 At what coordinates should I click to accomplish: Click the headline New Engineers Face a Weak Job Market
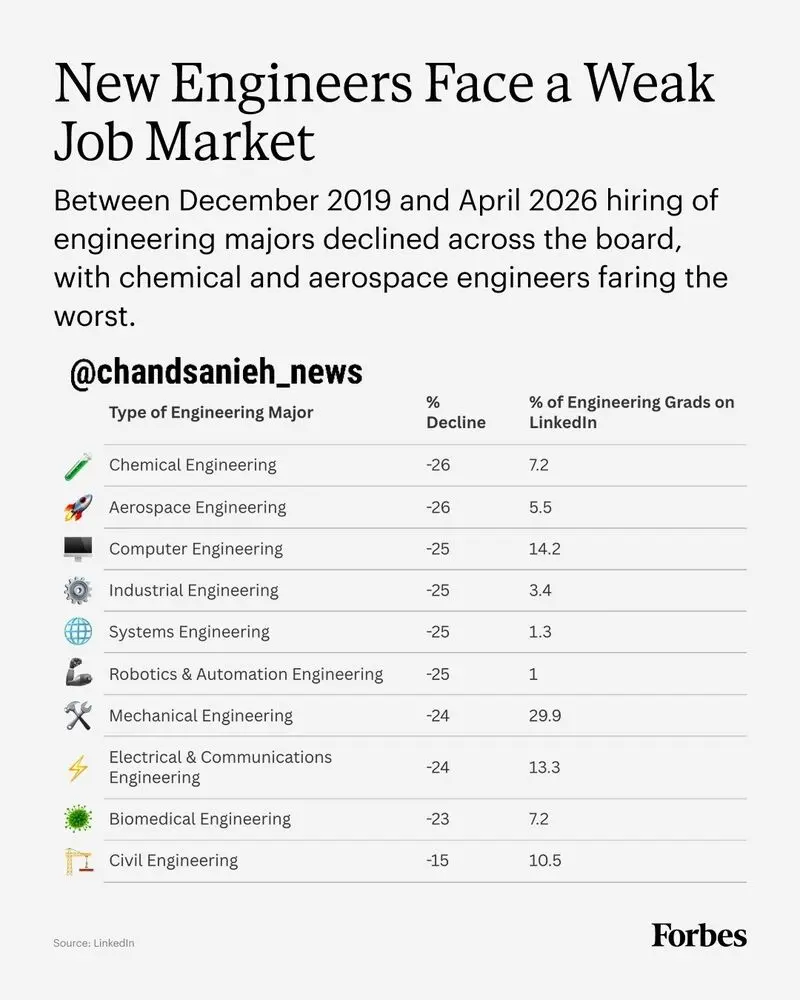click(x=383, y=112)
